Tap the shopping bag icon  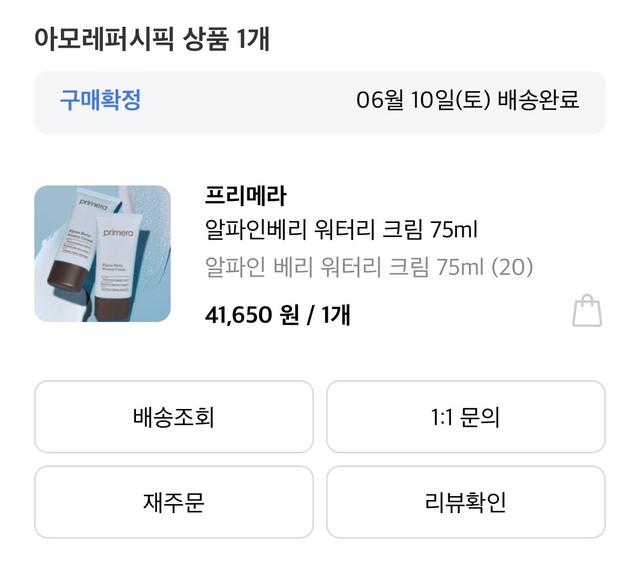tap(587, 311)
